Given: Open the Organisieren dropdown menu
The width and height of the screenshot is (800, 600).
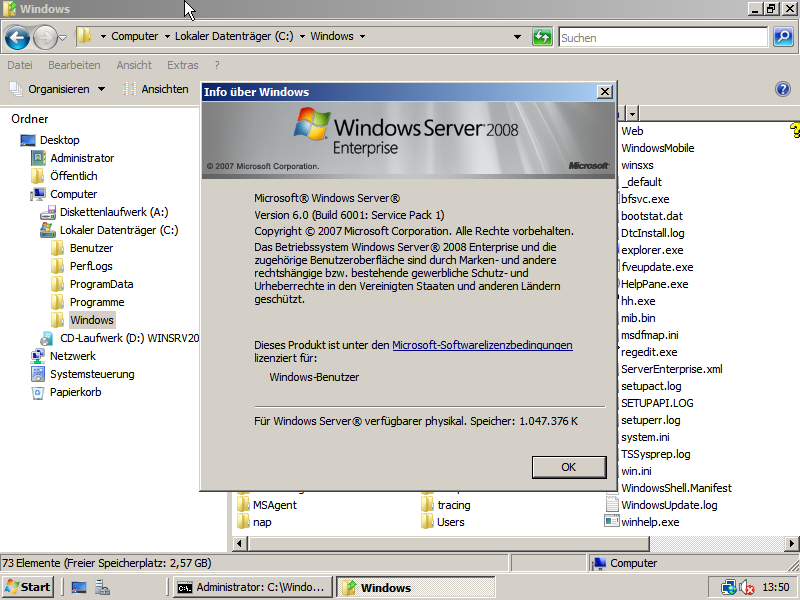Looking at the screenshot, I should point(58,89).
